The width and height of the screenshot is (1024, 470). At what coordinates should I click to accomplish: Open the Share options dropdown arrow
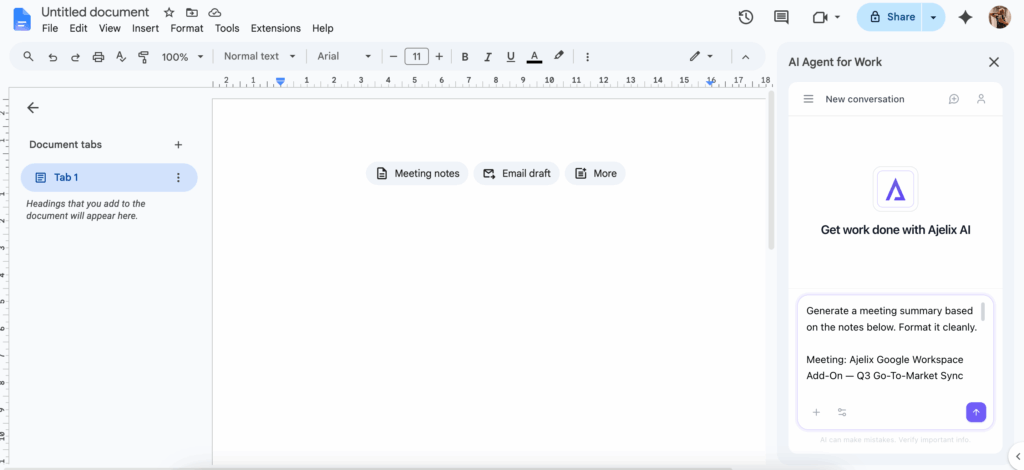click(x=934, y=18)
